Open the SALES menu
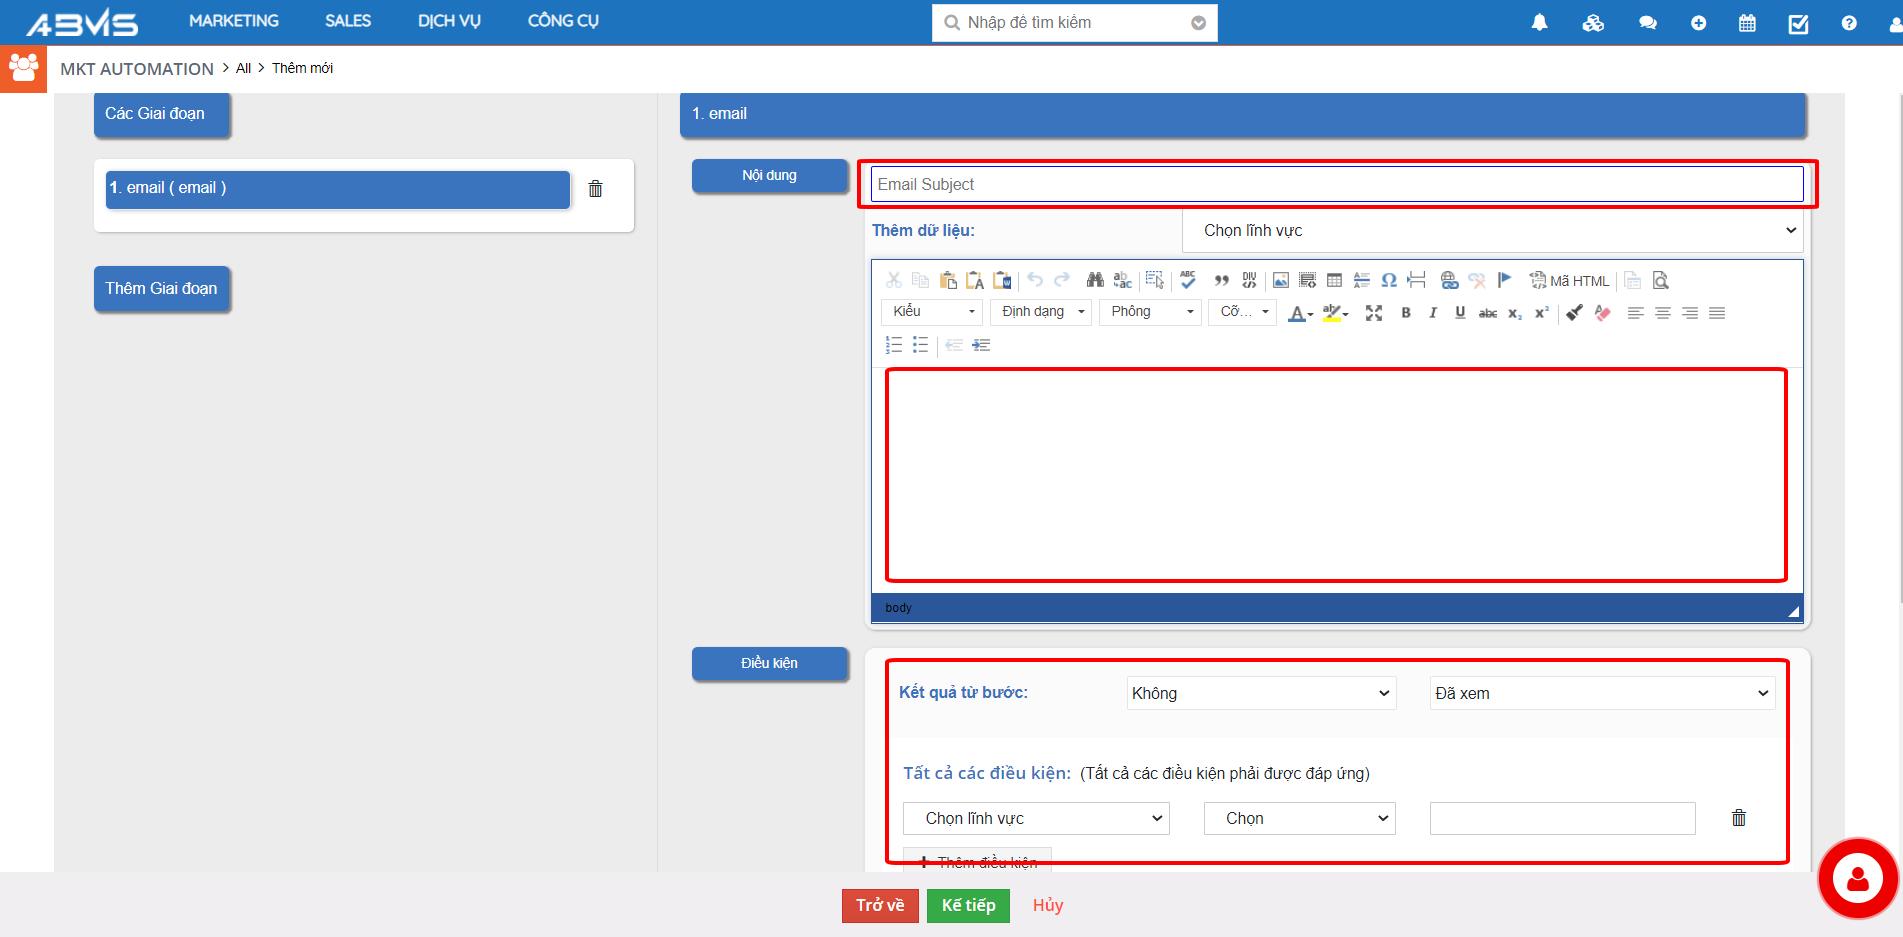Screen dimensions: 1903x937 pyautogui.click(x=348, y=21)
